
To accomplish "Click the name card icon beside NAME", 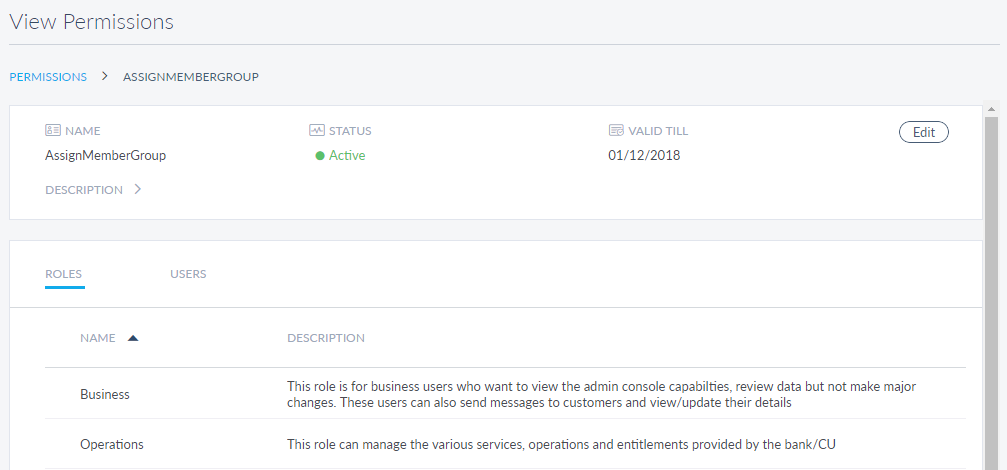I will pyautogui.click(x=53, y=131).
